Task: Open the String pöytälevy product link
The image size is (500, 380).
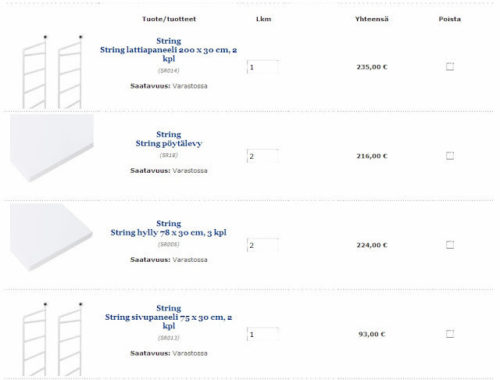Action: point(169,143)
